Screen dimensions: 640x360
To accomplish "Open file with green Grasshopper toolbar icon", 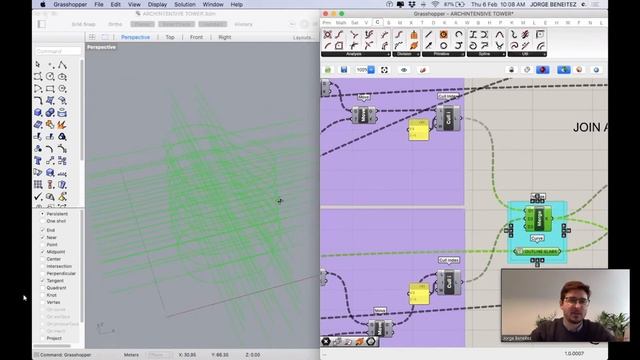I will point(328,70).
